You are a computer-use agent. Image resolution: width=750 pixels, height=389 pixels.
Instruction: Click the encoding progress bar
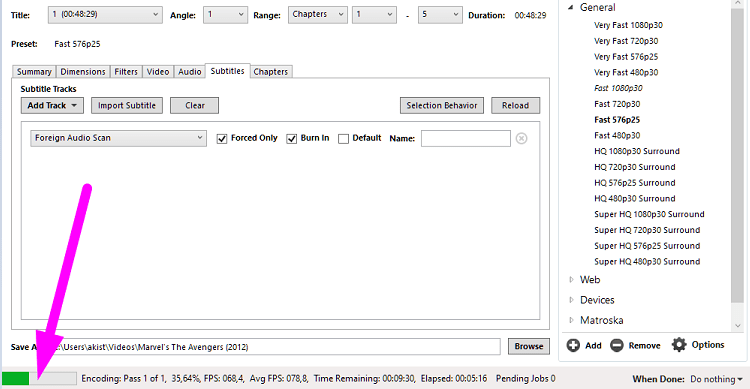pos(39,378)
